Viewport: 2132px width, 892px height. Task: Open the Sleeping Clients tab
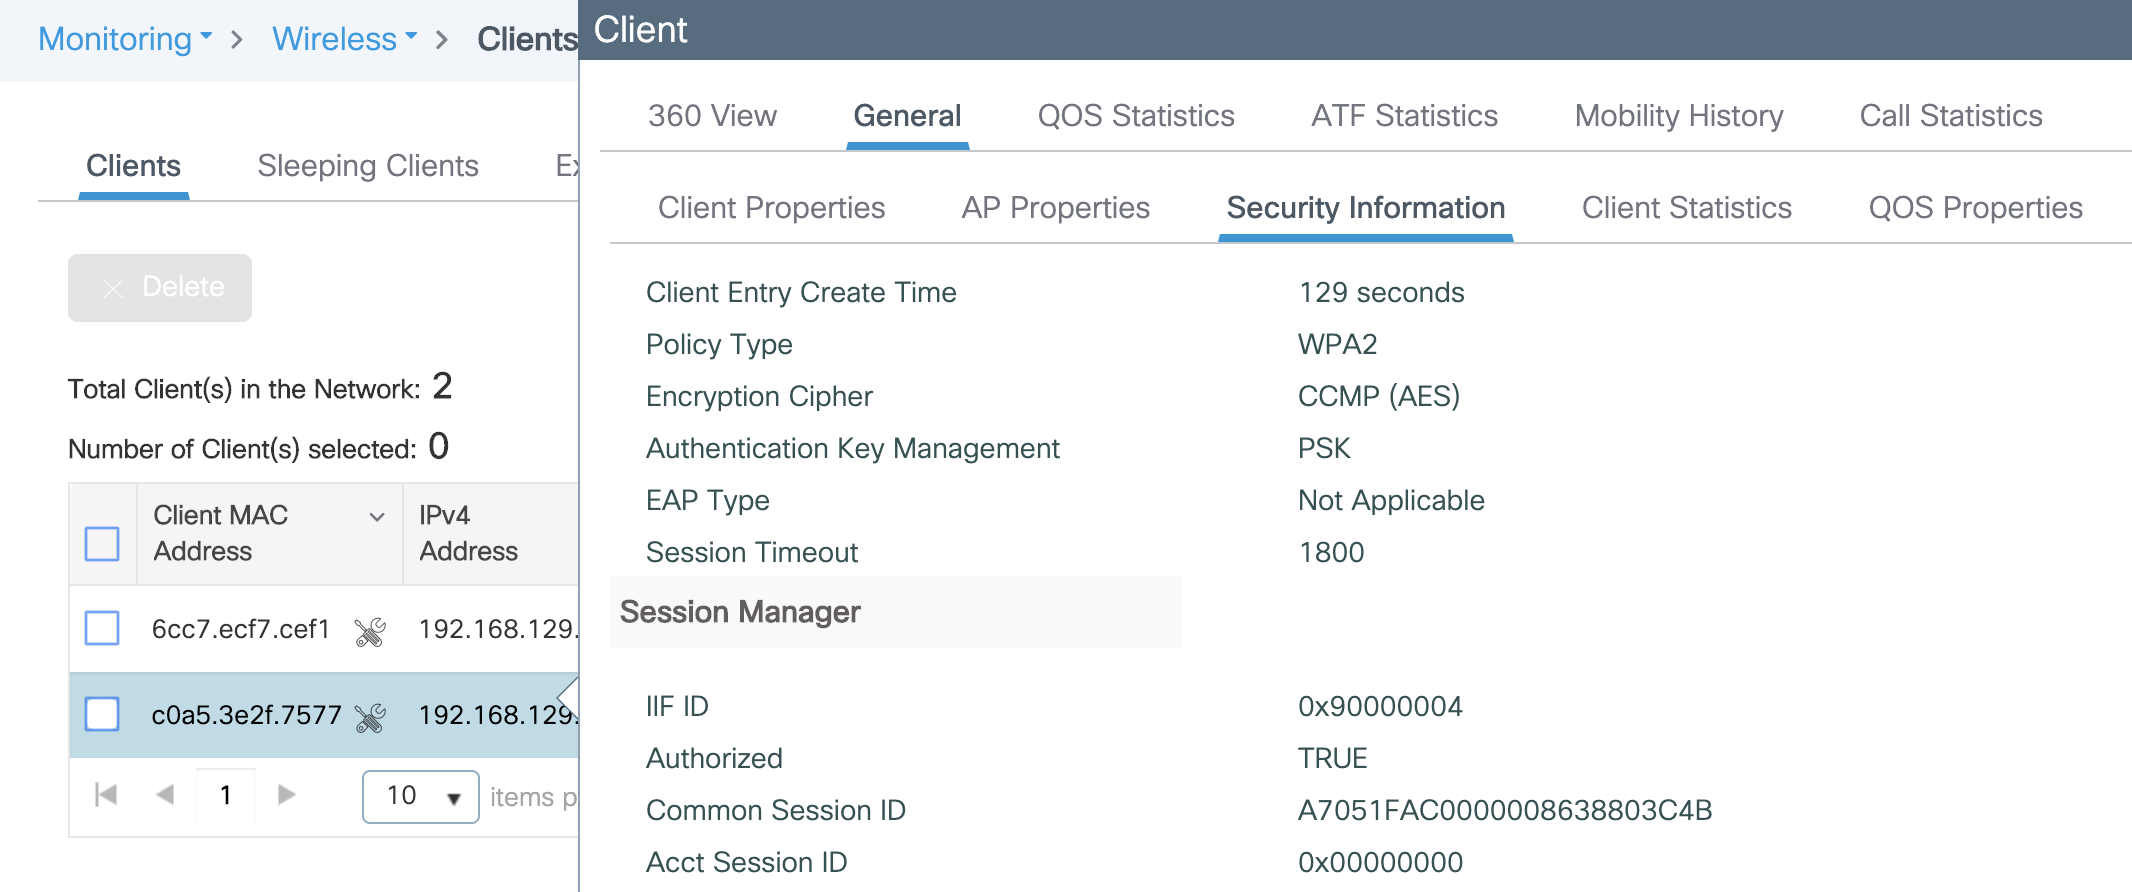pyautogui.click(x=368, y=166)
